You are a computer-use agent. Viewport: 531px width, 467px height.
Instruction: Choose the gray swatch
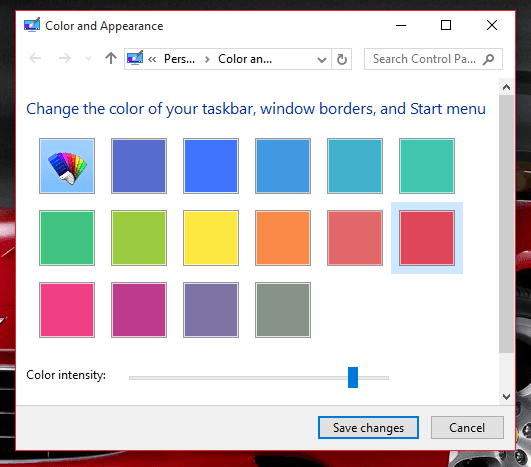(283, 310)
